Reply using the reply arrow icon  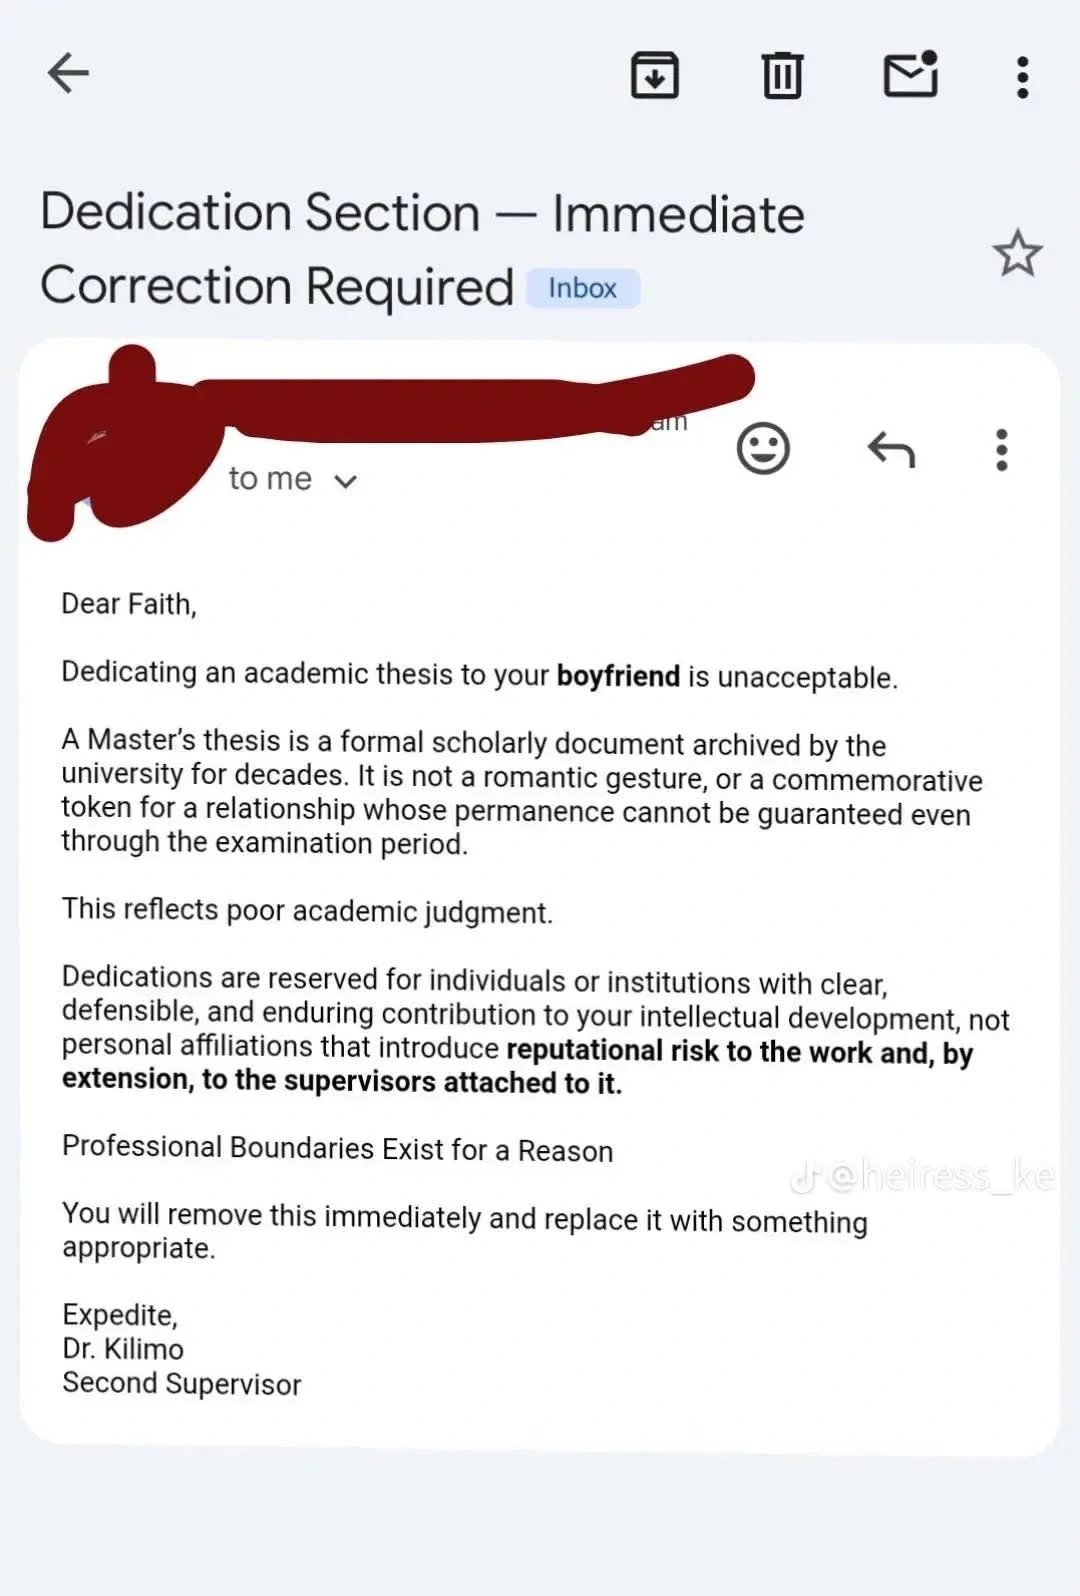(891, 450)
